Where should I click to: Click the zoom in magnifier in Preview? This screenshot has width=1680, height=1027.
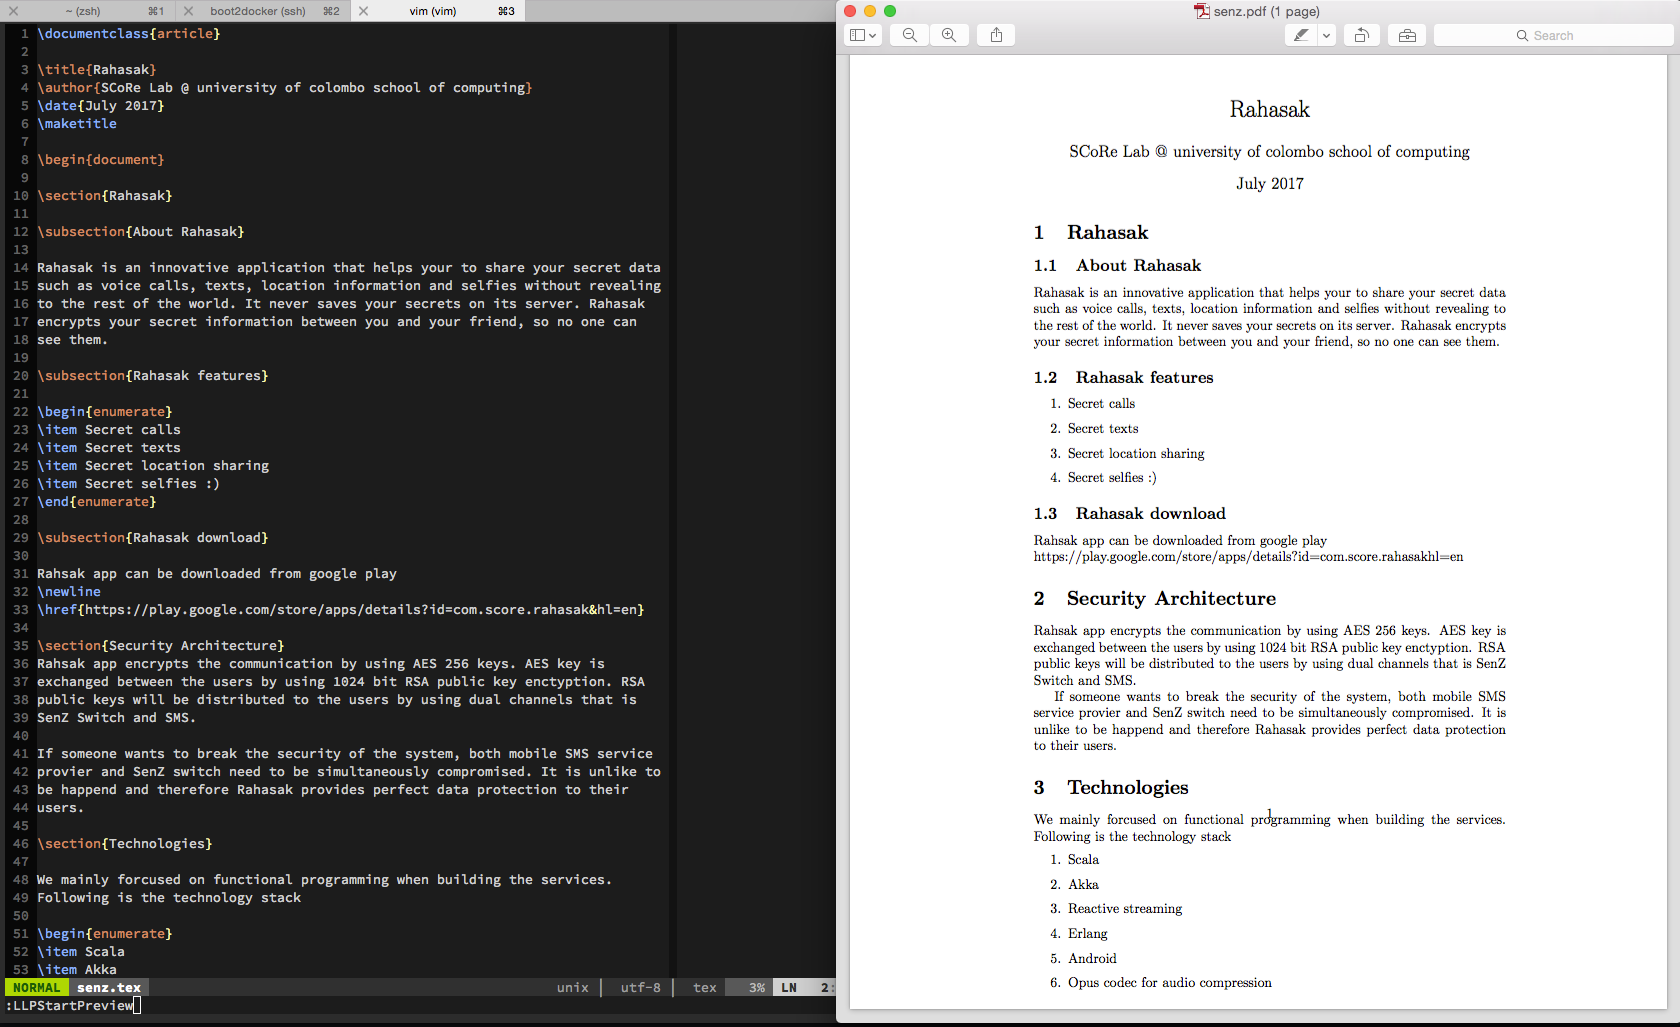(948, 35)
